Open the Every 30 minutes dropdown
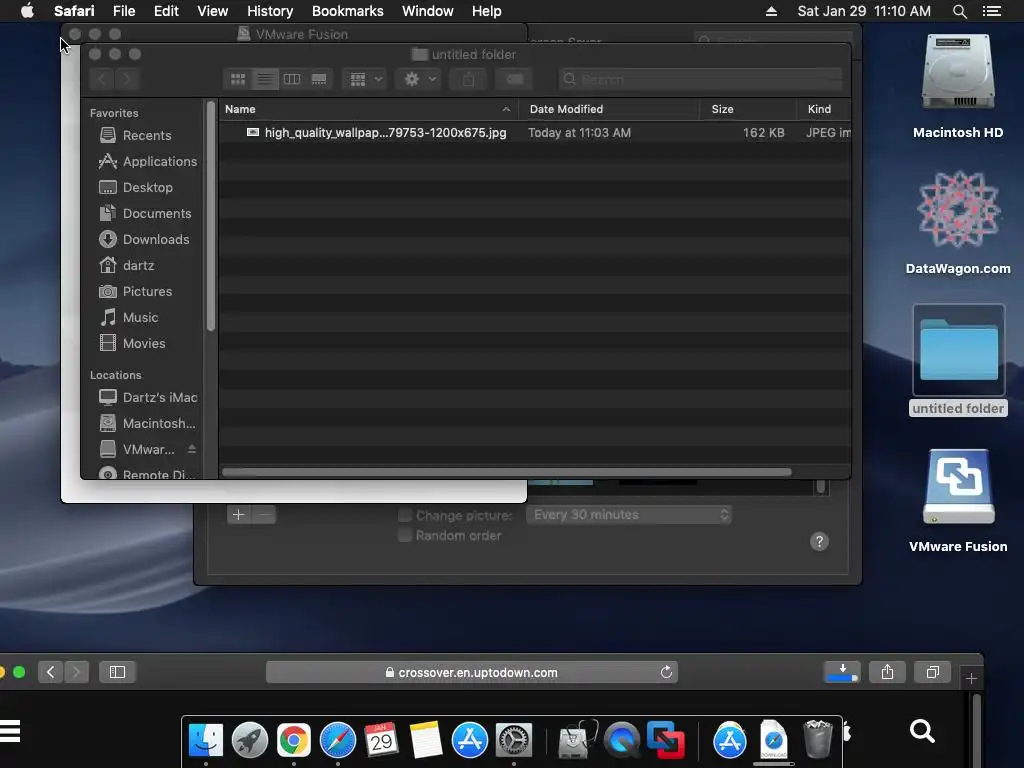 click(x=629, y=515)
